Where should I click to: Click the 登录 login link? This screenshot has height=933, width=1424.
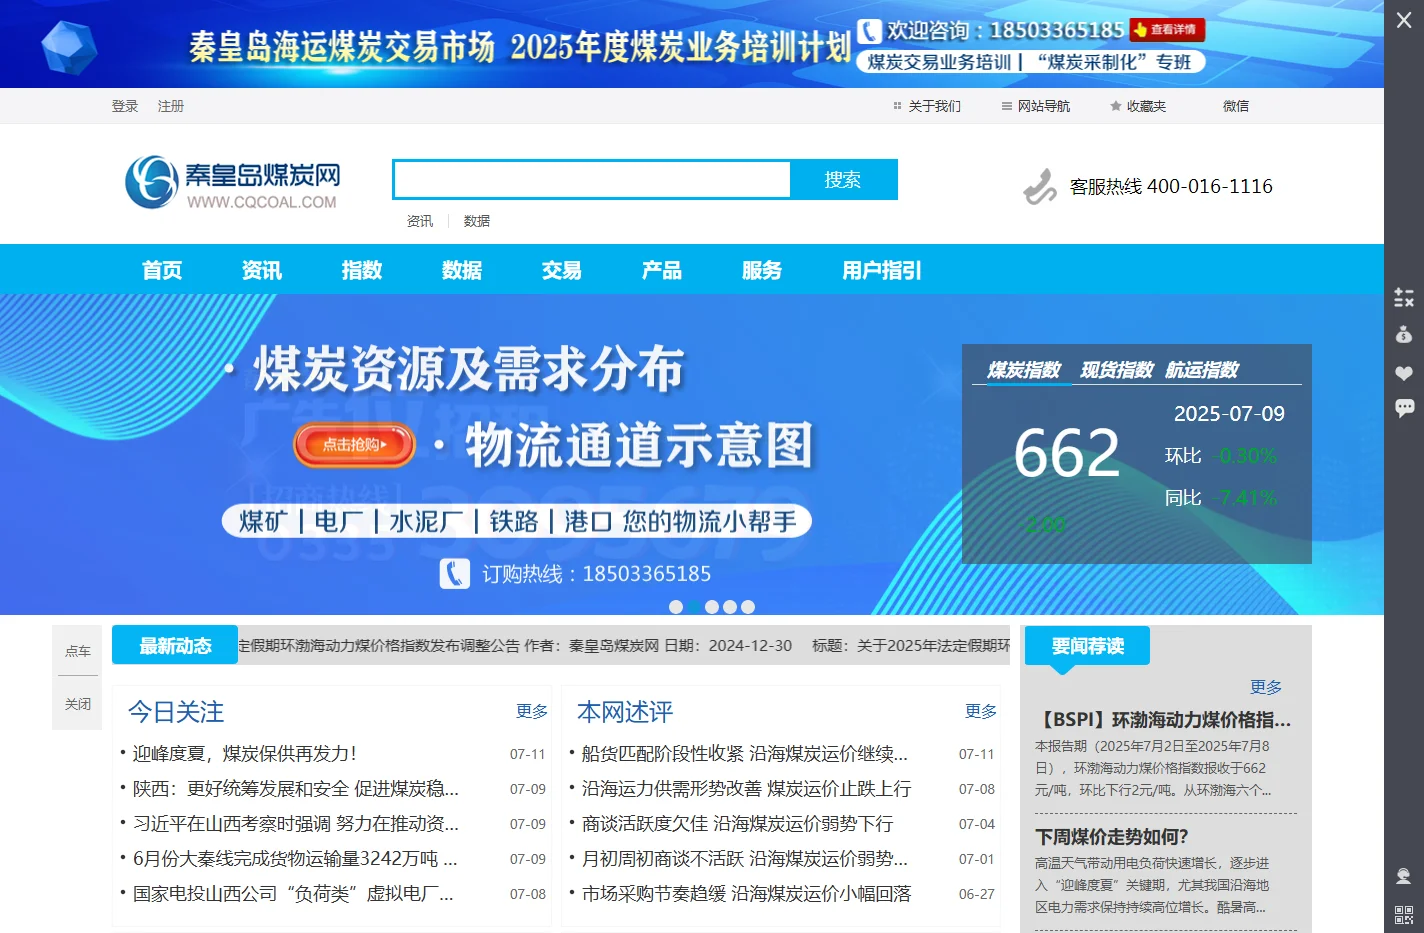click(x=125, y=106)
